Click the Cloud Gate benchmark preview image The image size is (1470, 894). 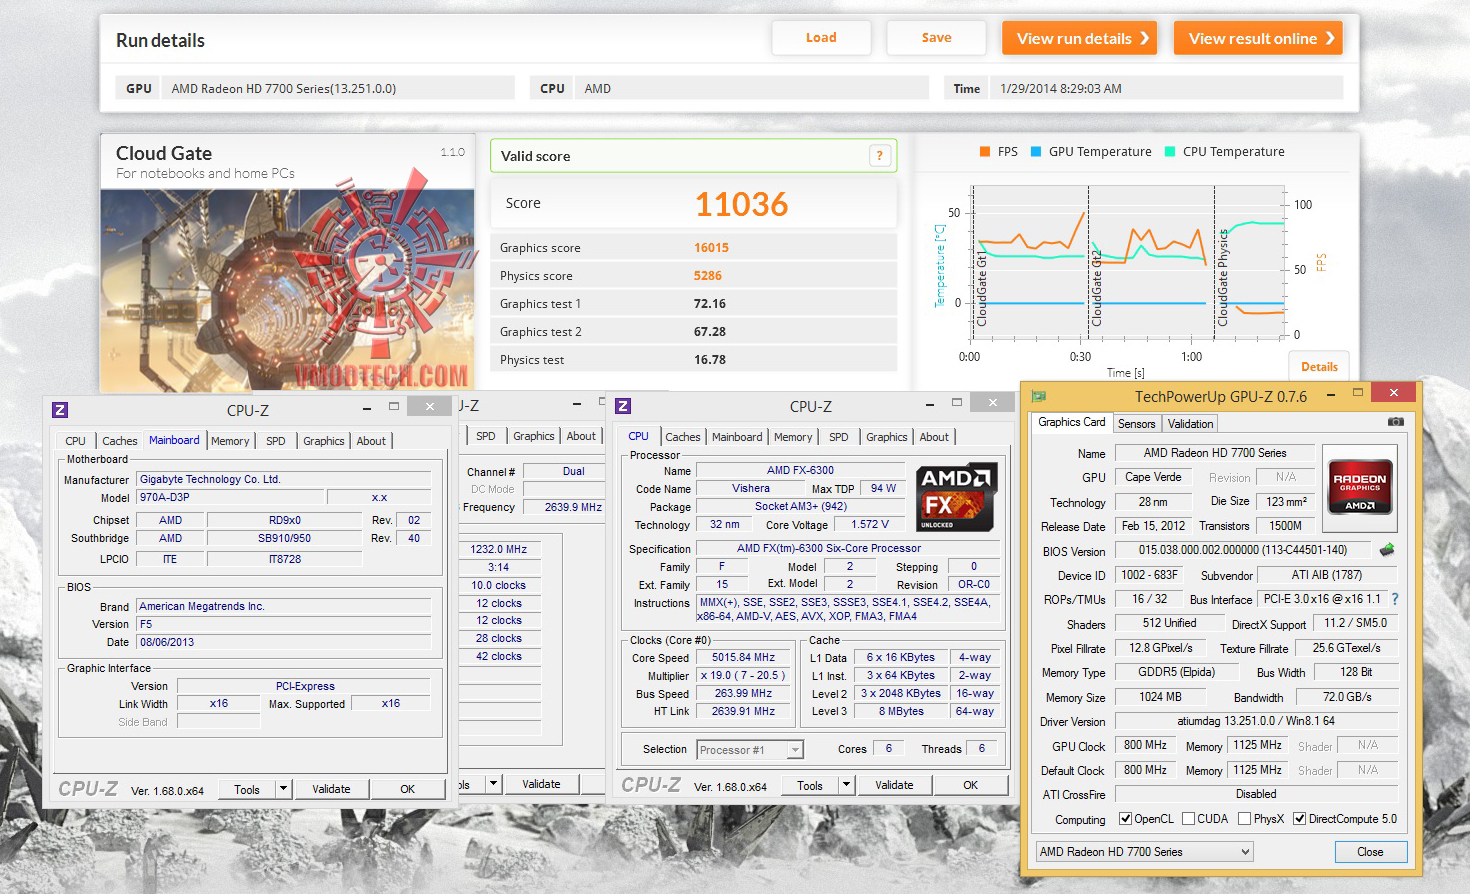coord(287,290)
